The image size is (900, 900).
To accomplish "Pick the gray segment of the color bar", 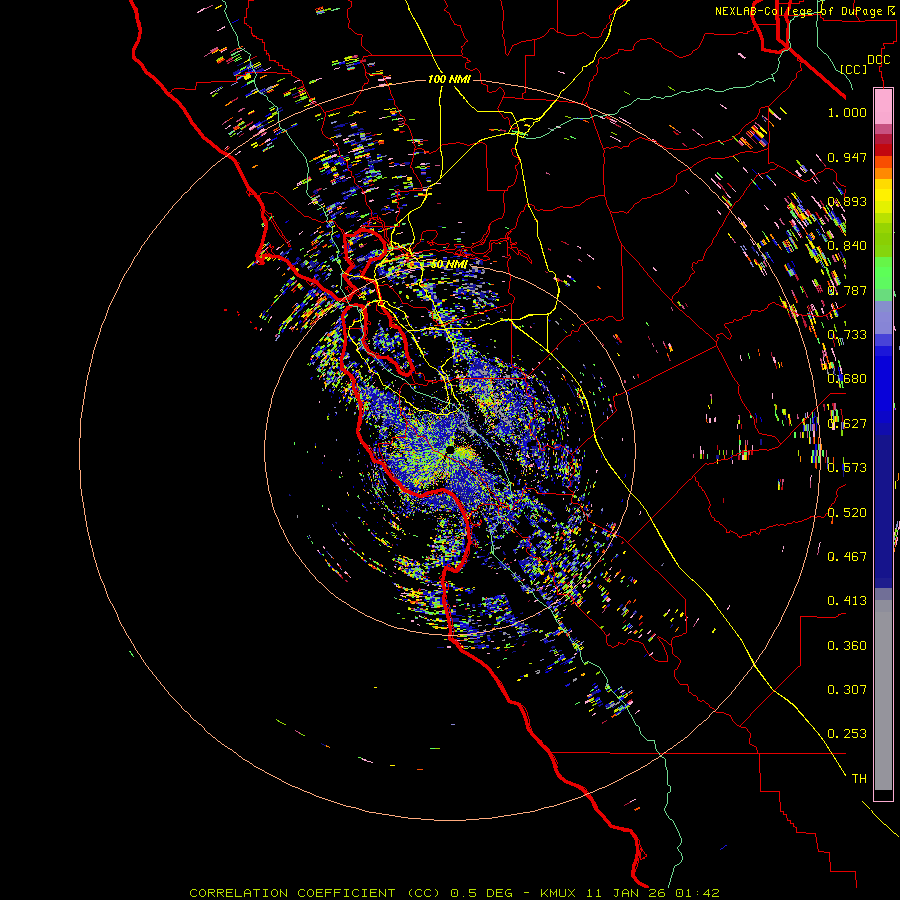I will pyautogui.click(x=883, y=695).
